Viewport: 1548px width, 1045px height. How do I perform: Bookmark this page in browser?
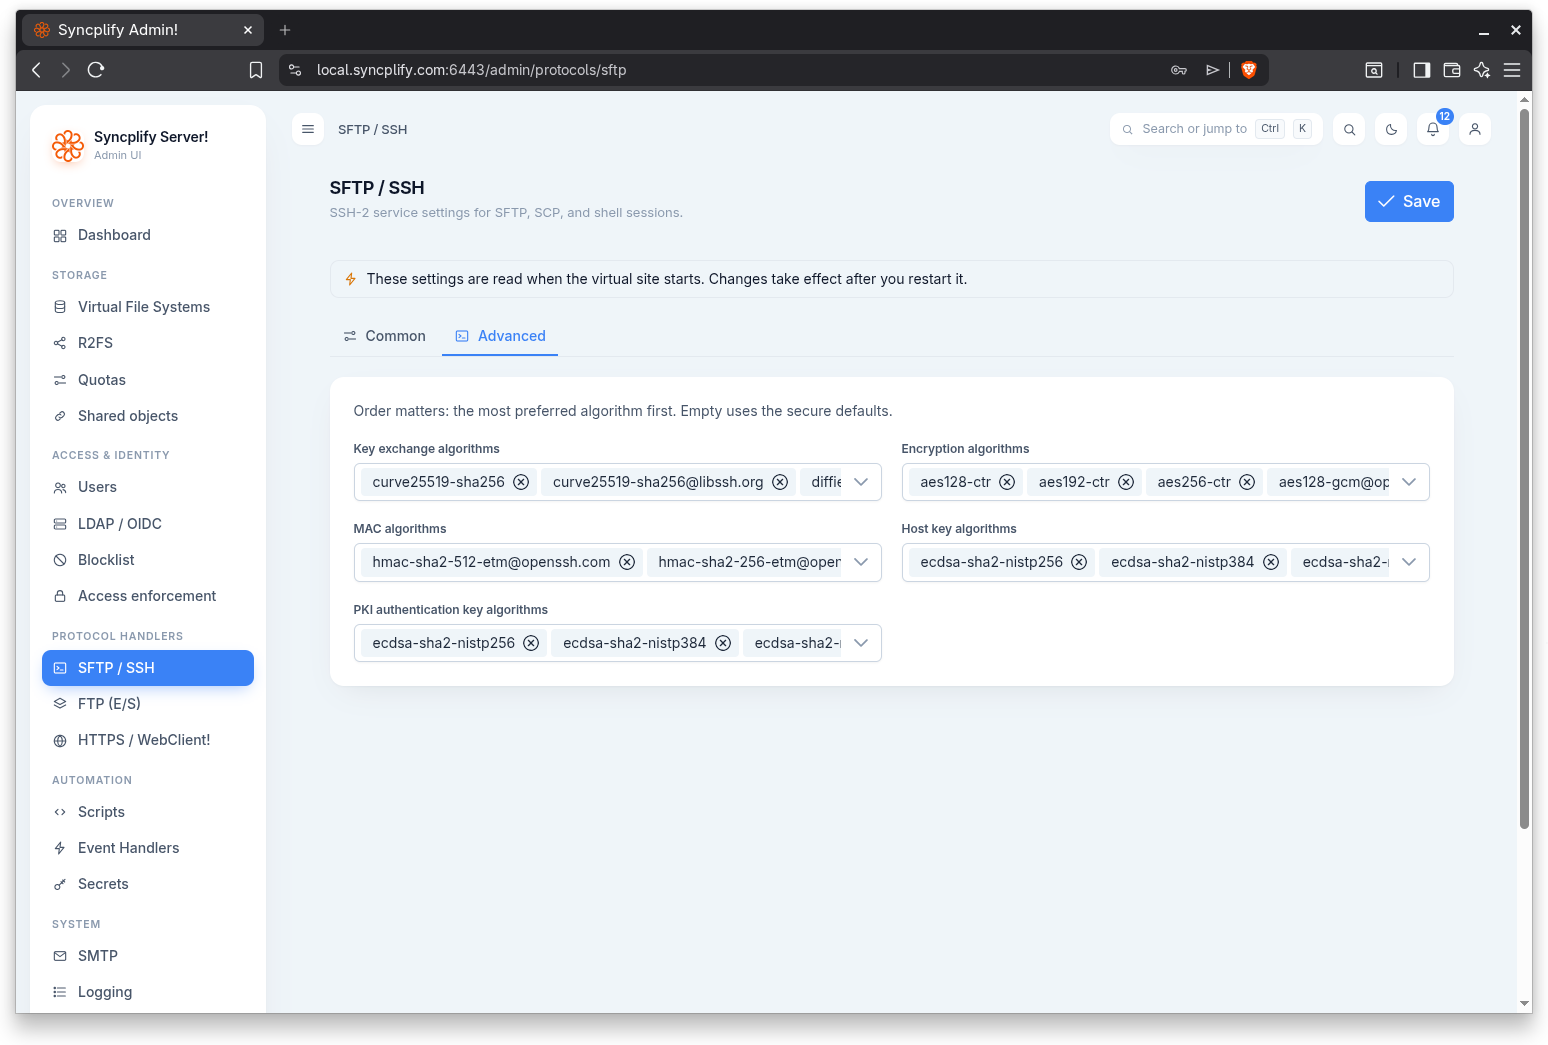pos(256,70)
